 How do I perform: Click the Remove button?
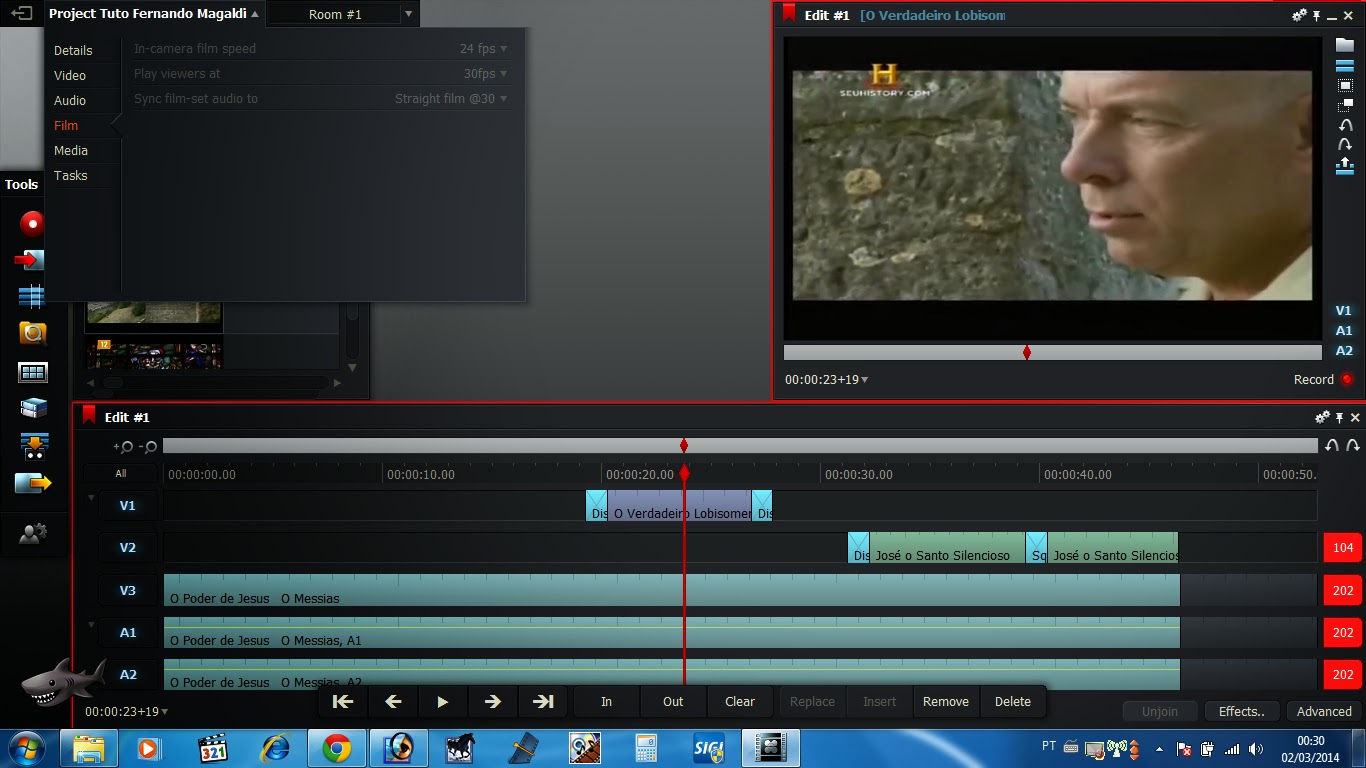pos(946,702)
